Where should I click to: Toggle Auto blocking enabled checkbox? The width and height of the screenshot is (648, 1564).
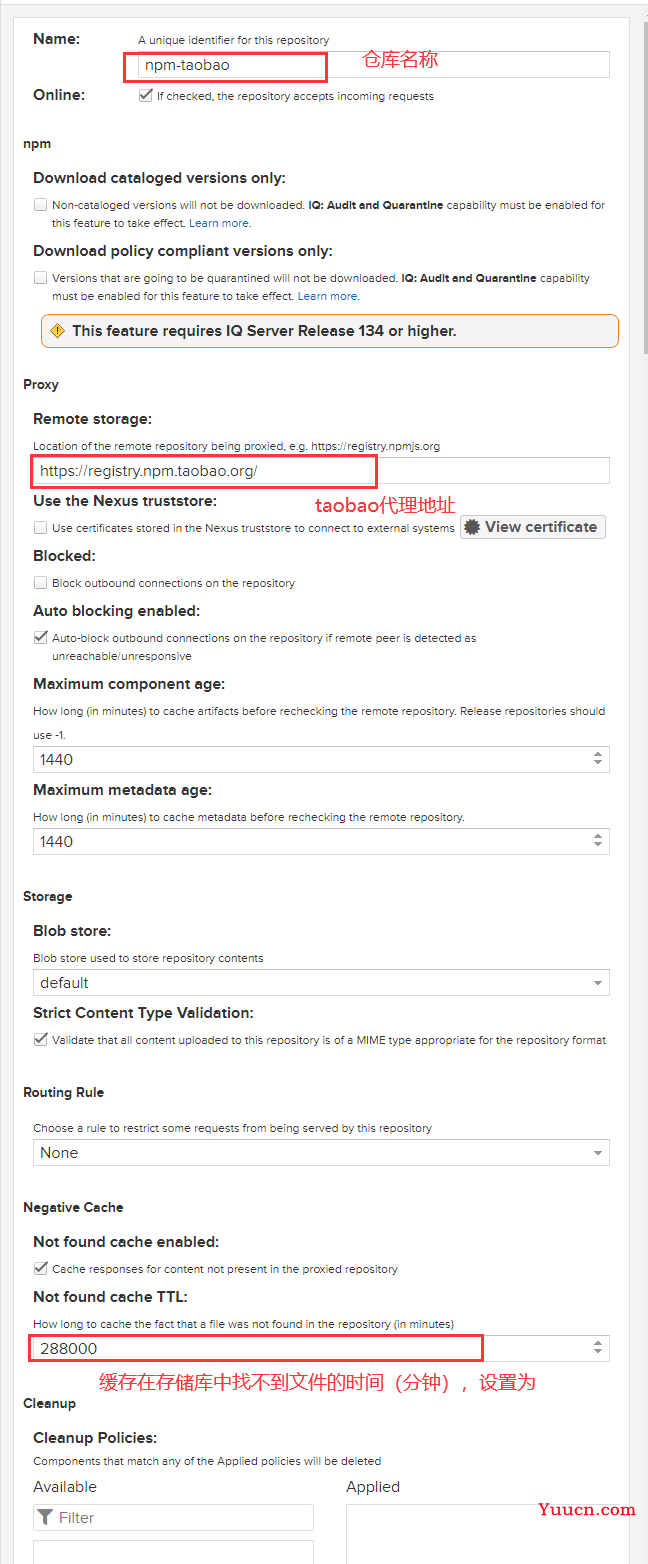(x=40, y=637)
